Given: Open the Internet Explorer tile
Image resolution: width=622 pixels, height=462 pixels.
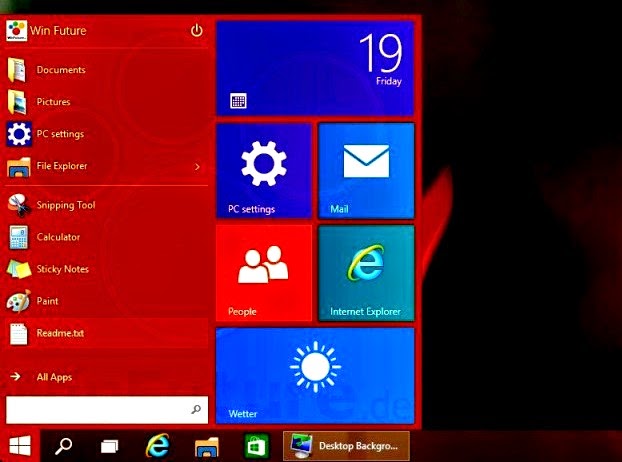Looking at the screenshot, I should pos(366,273).
